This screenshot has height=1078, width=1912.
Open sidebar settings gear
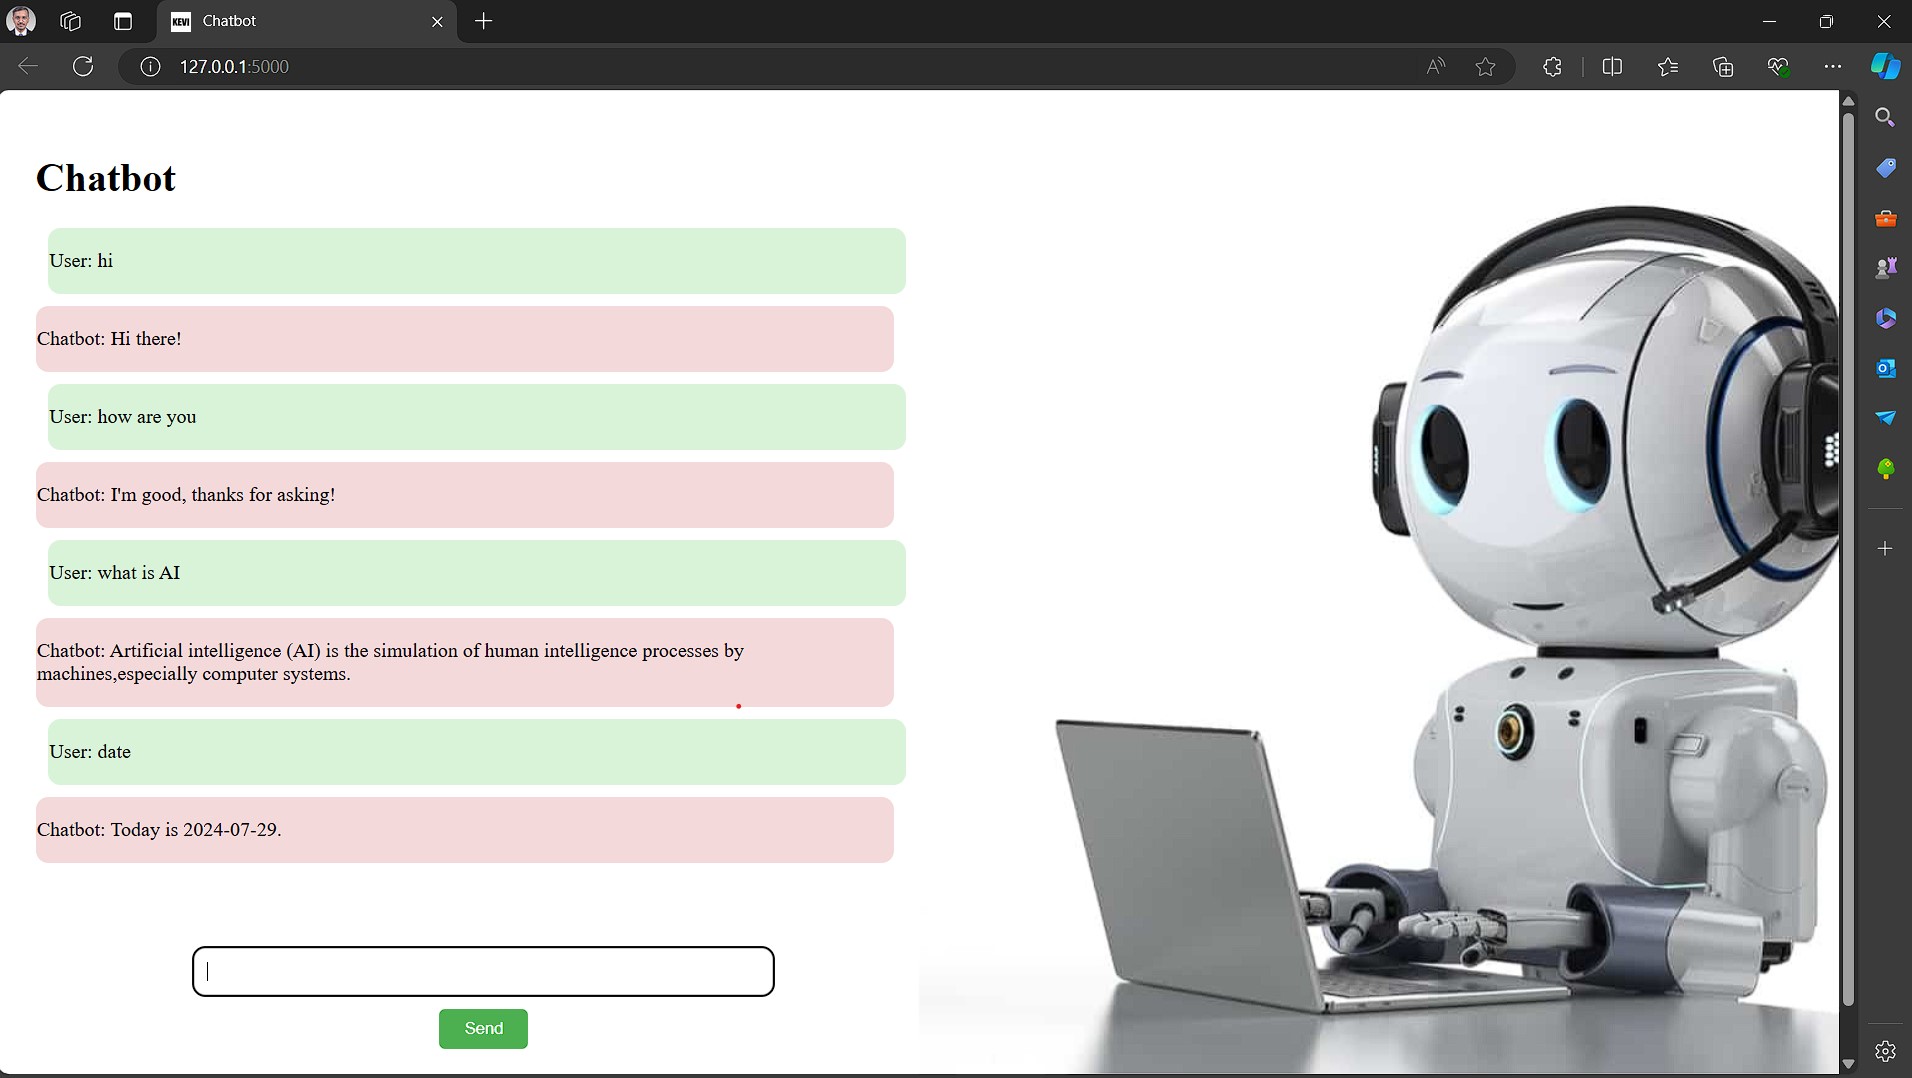pyautogui.click(x=1885, y=1051)
